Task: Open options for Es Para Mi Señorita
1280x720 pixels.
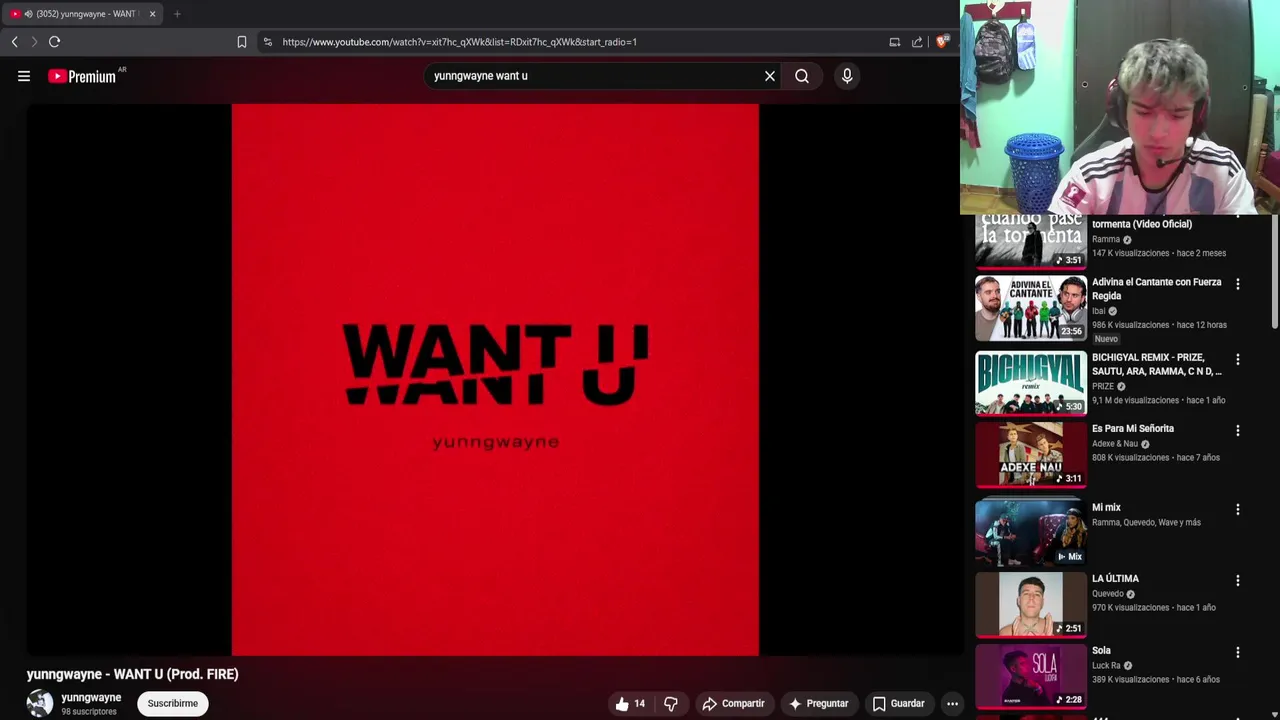Action: [1238, 430]
